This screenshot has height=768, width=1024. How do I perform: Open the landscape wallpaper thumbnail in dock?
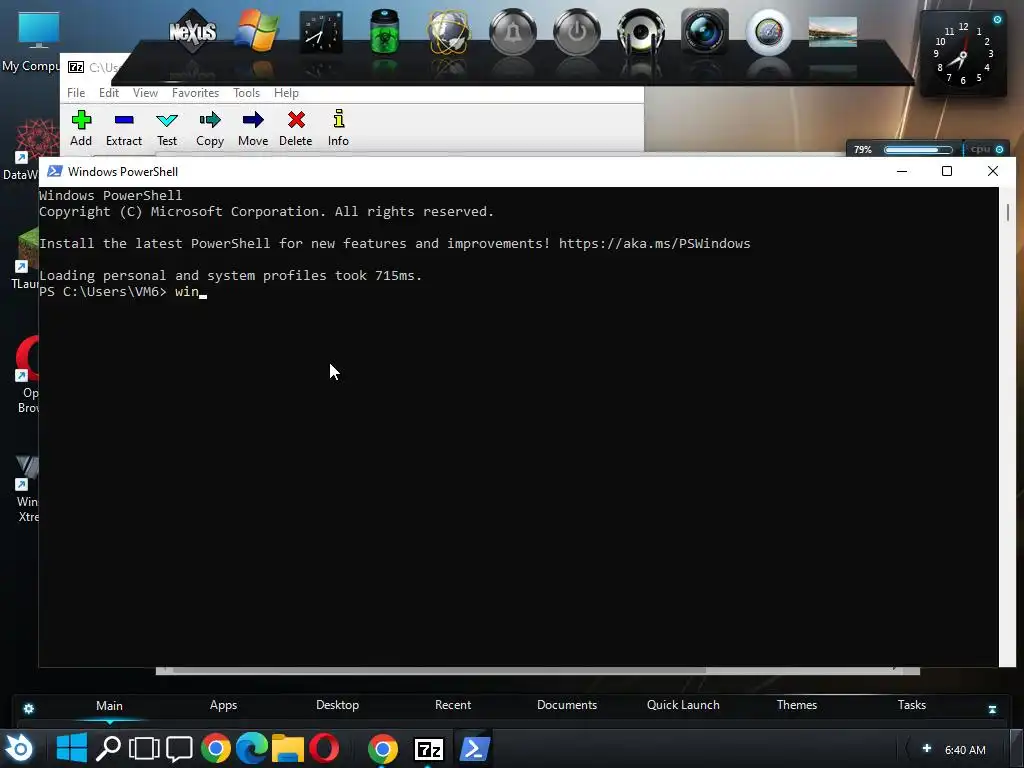[833, 32]
